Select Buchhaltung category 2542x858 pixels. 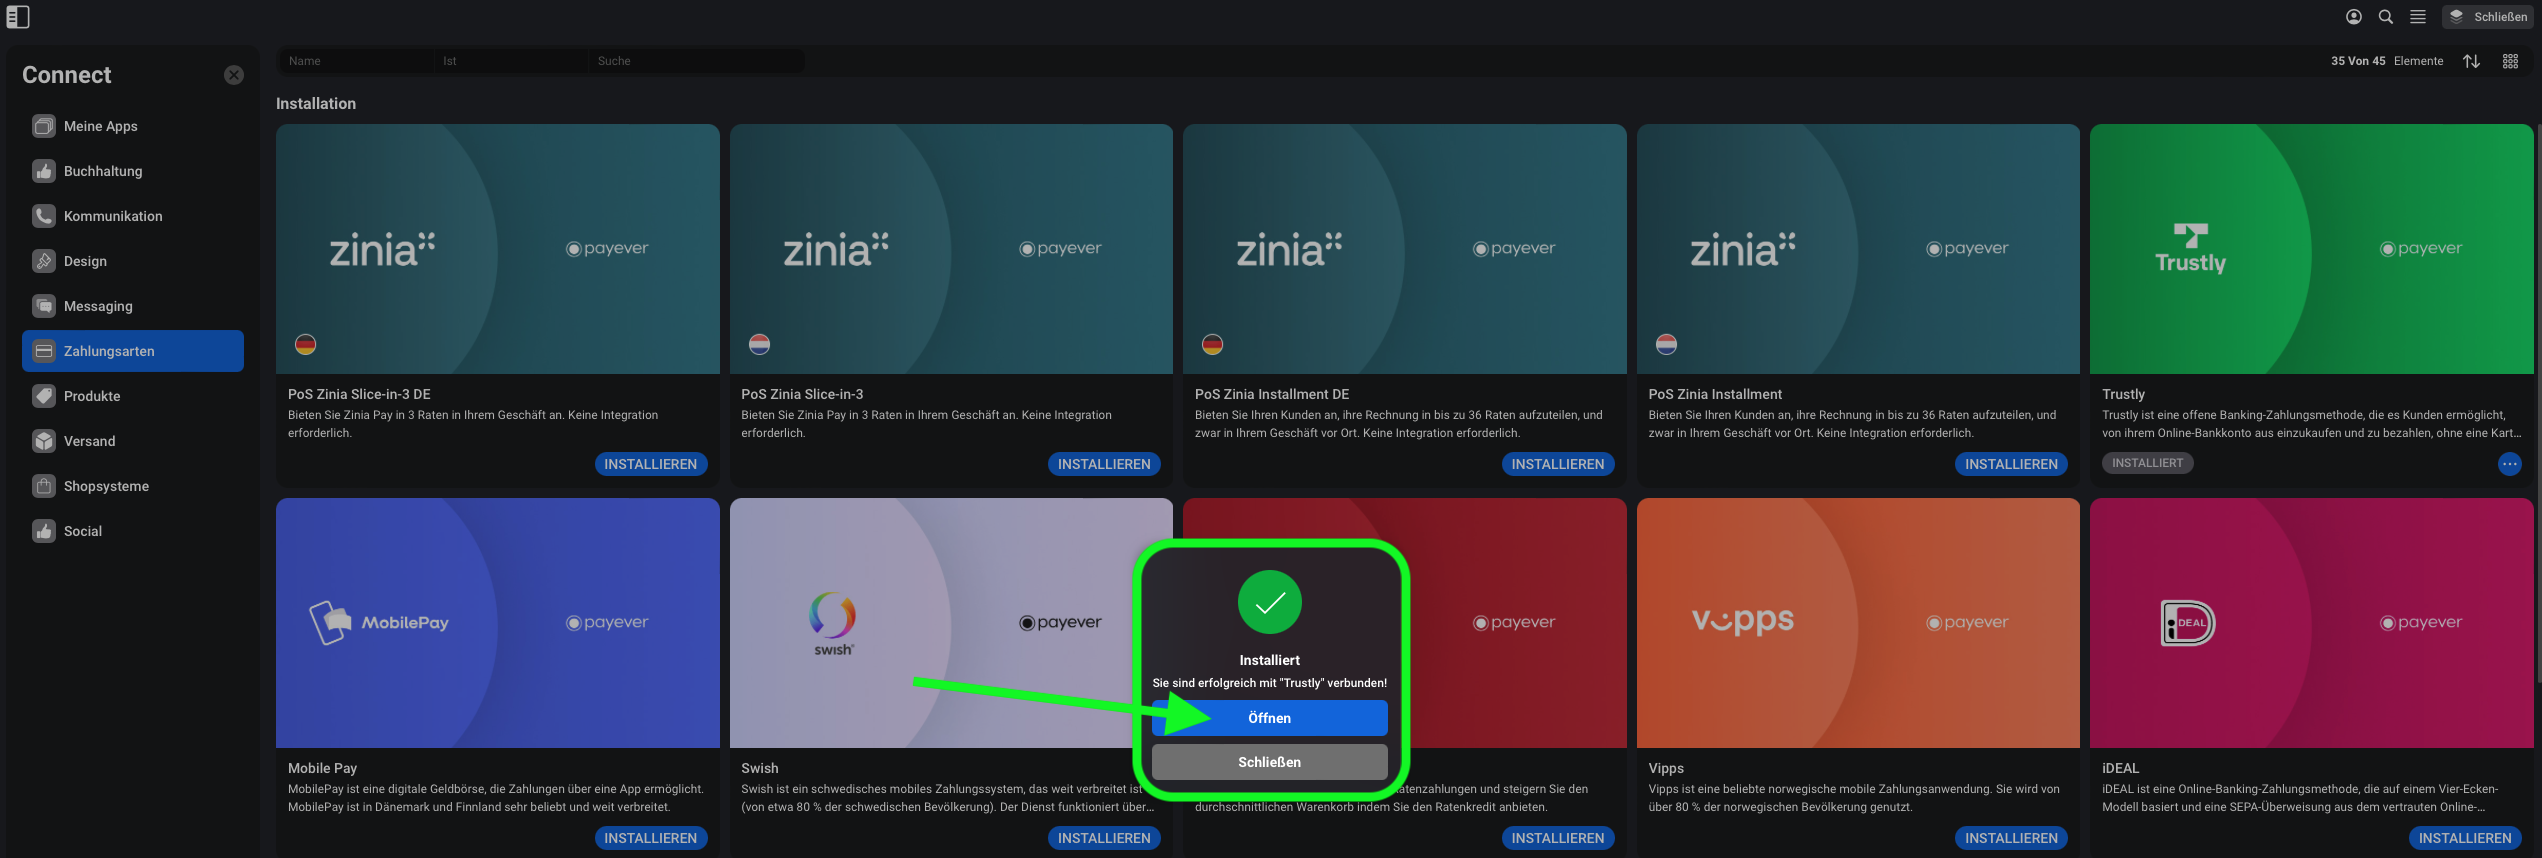133,171
